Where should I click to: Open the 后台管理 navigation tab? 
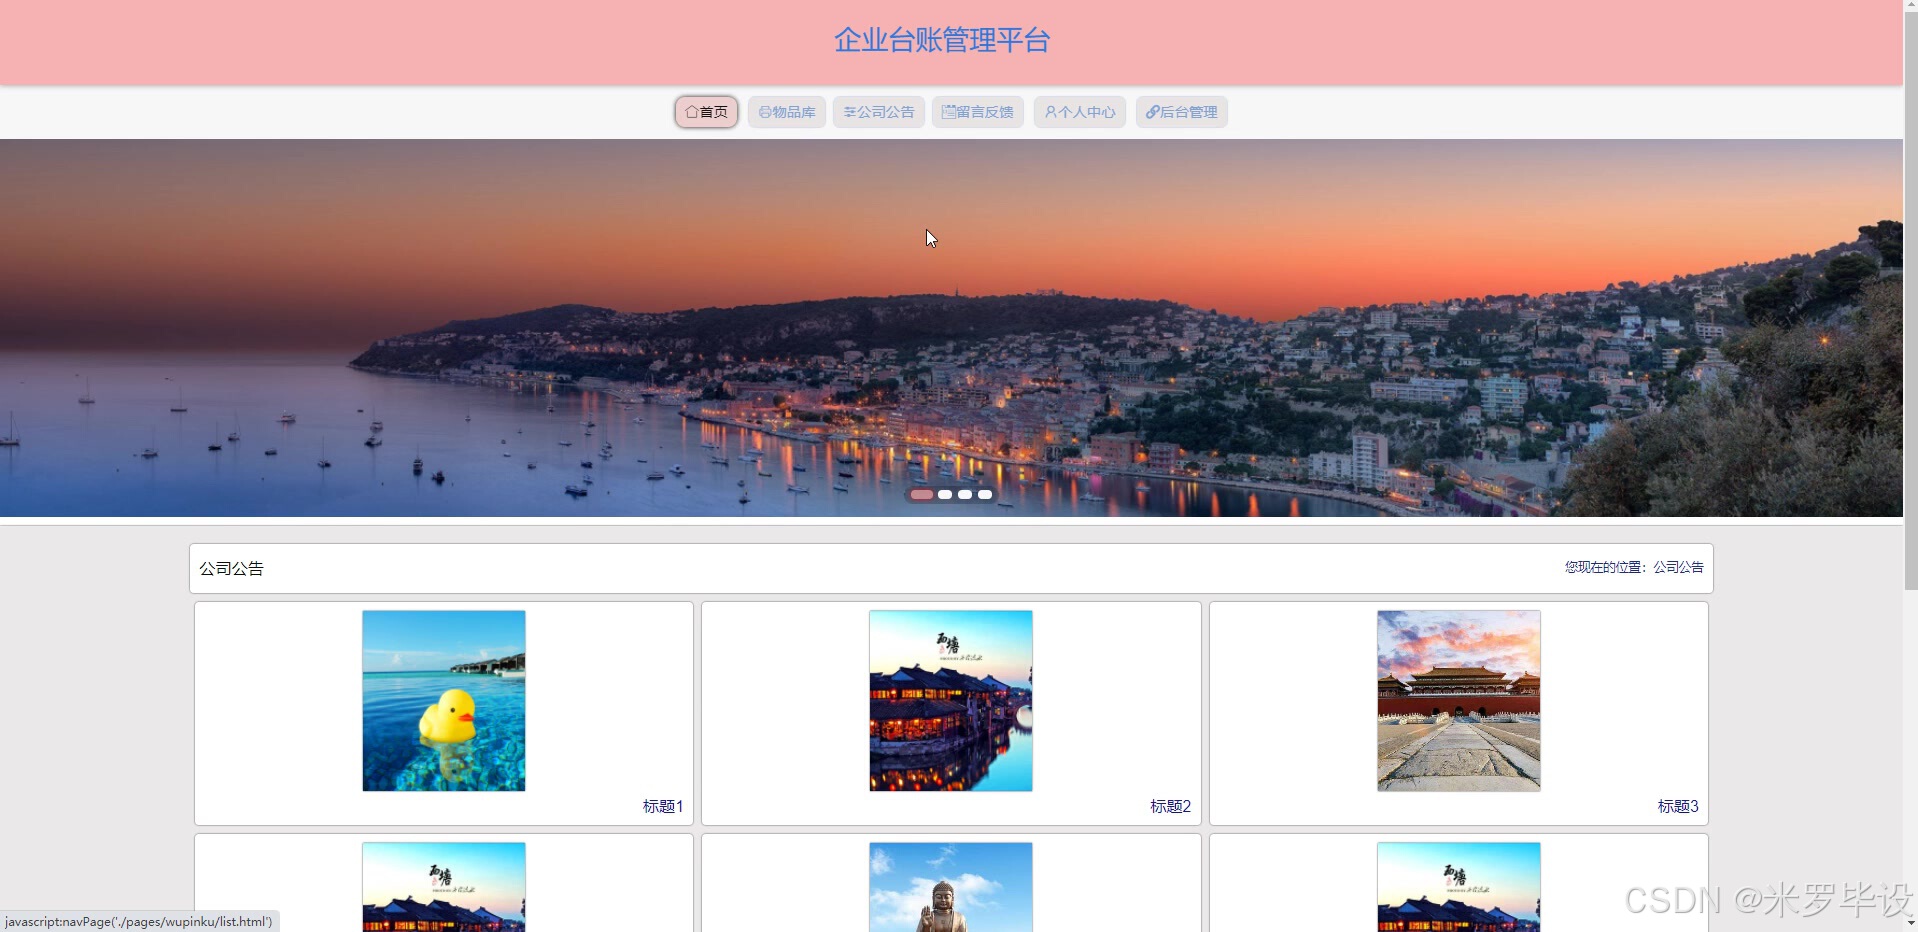(1182, 112)
